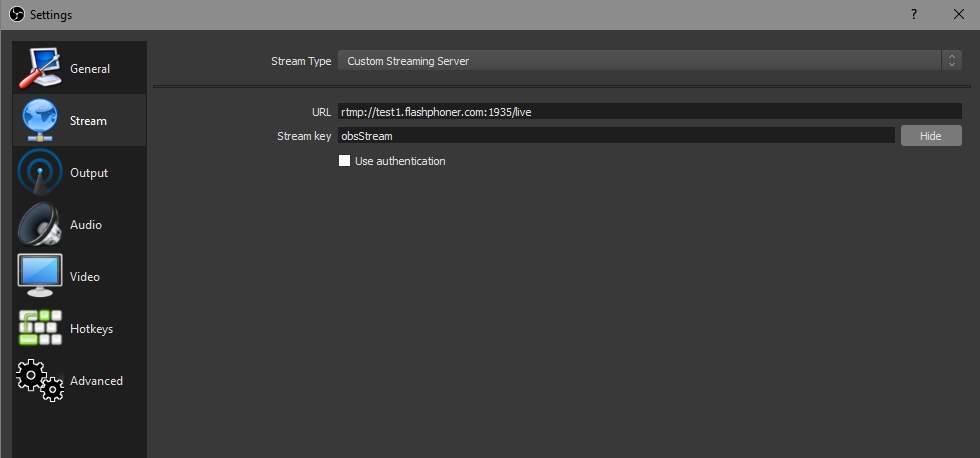Click the Hotkeys keyboard icon
Screen dimensions: 980x458
click(x=40, y=329)
